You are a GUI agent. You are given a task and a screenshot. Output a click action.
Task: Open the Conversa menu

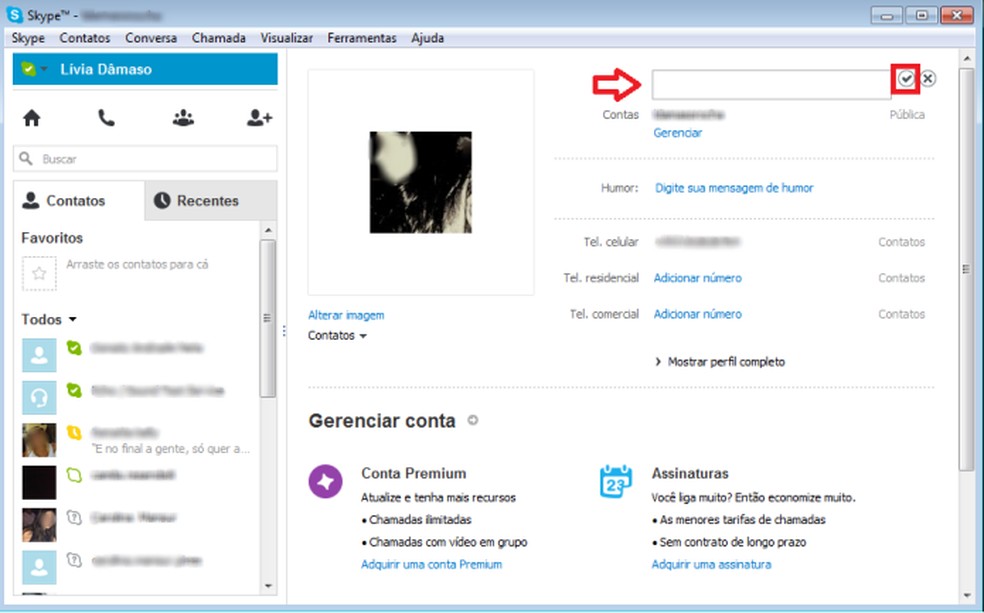tap(151, 38)
